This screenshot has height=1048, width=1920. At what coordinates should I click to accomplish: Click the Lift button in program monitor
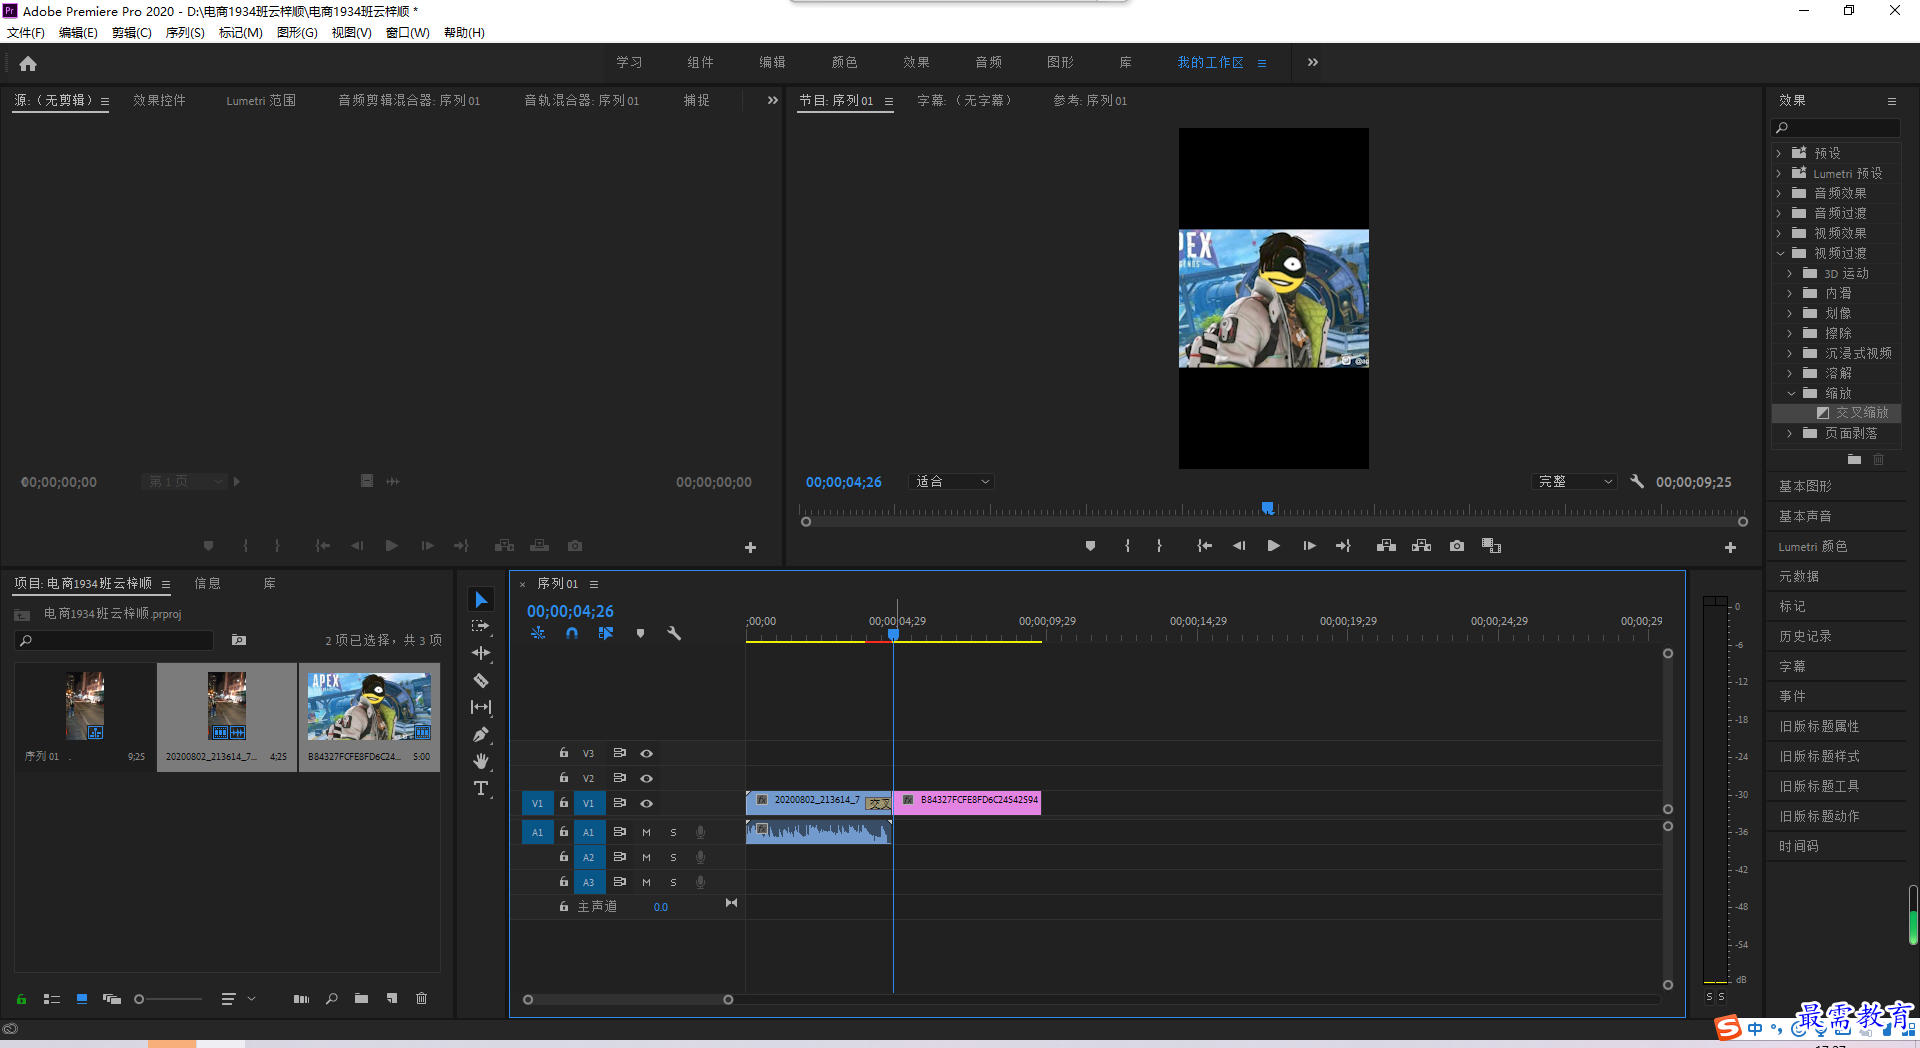coord(1386,546)
